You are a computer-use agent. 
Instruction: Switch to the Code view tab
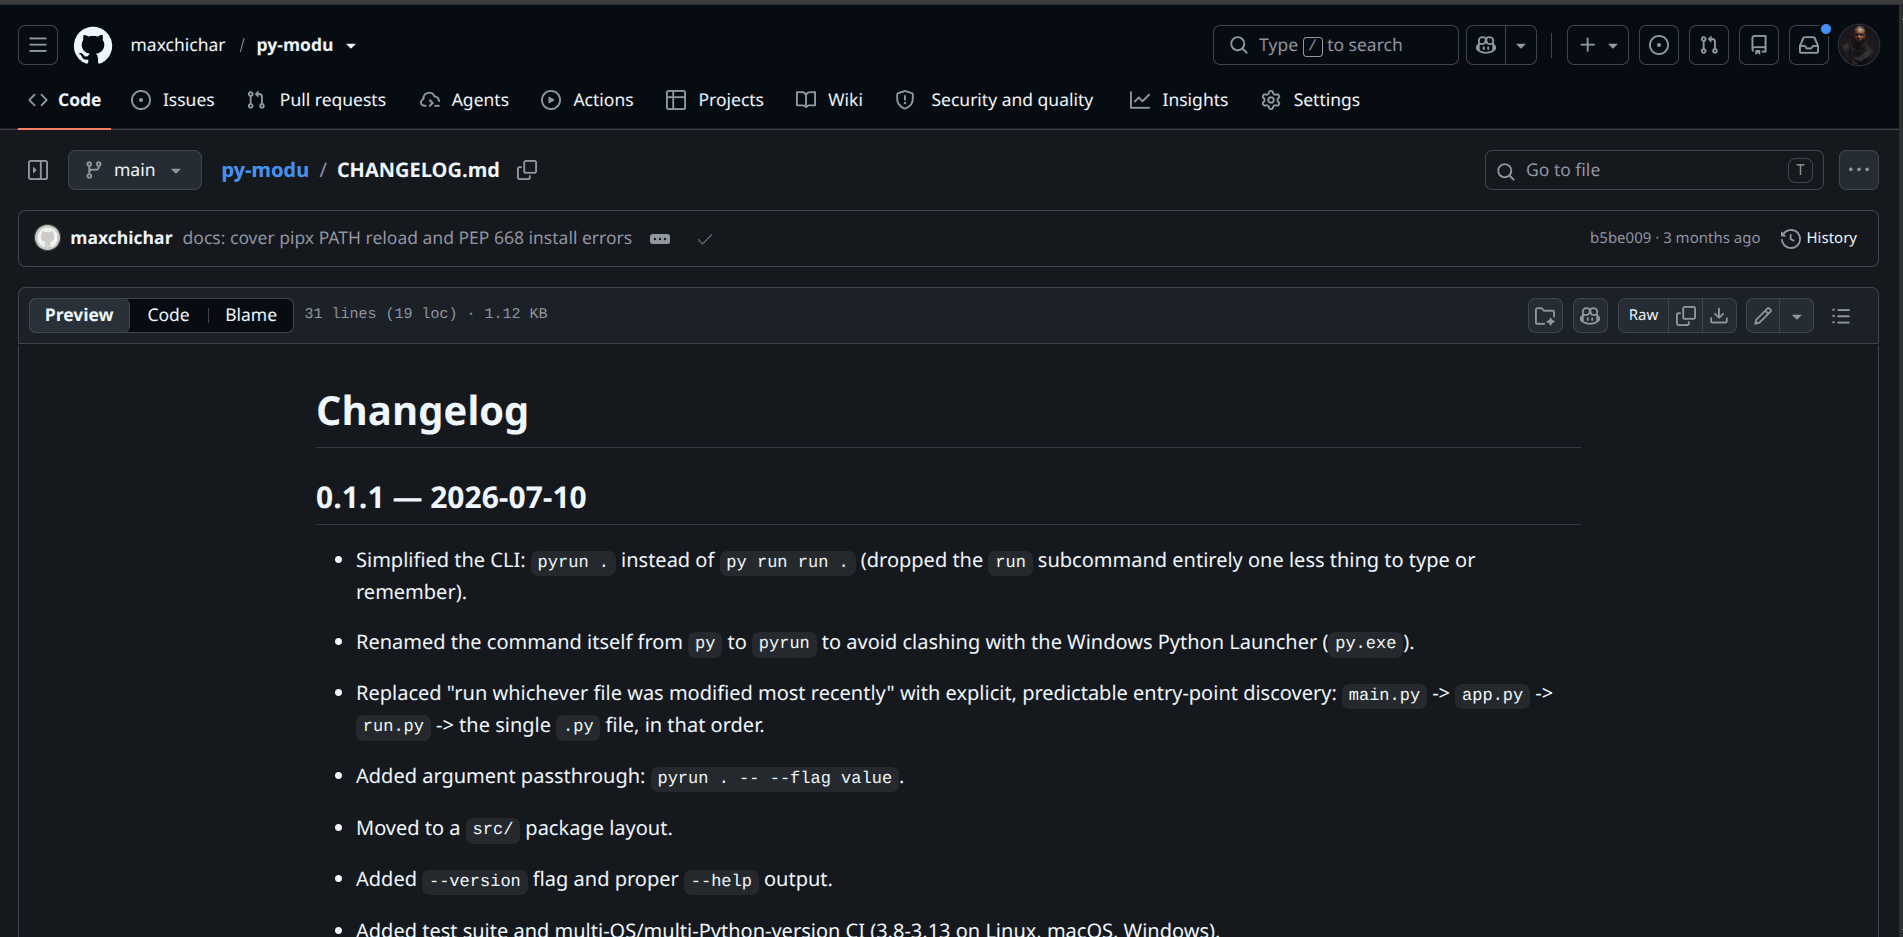coord(168,315)
